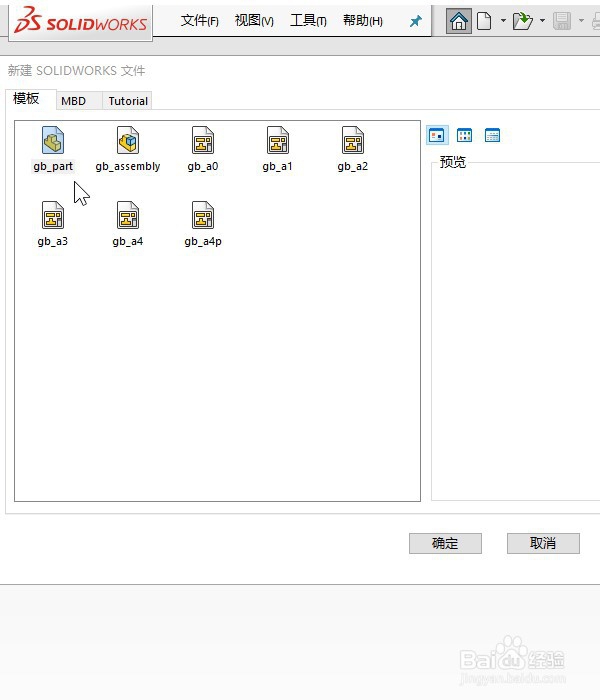Choose the gb_a2 drawing template

pyautogui.click(x=353, y=140)
